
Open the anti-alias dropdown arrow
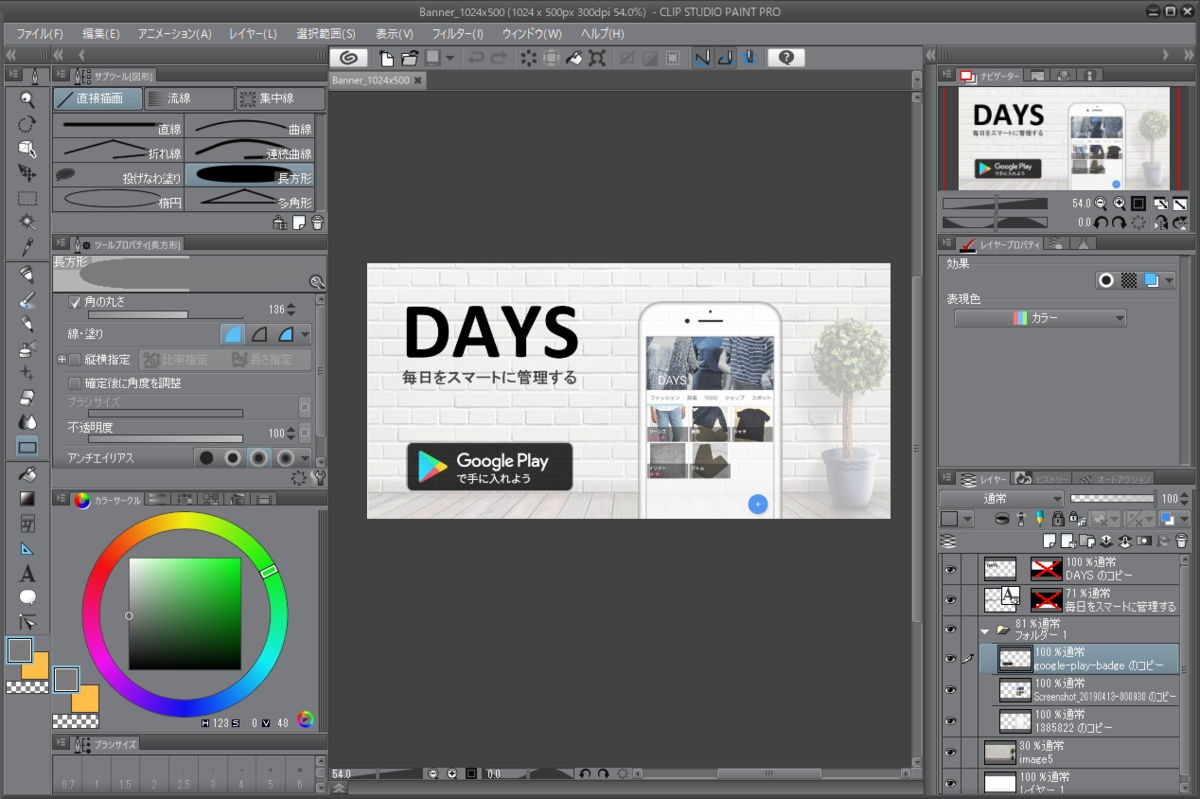pos(305,458)
